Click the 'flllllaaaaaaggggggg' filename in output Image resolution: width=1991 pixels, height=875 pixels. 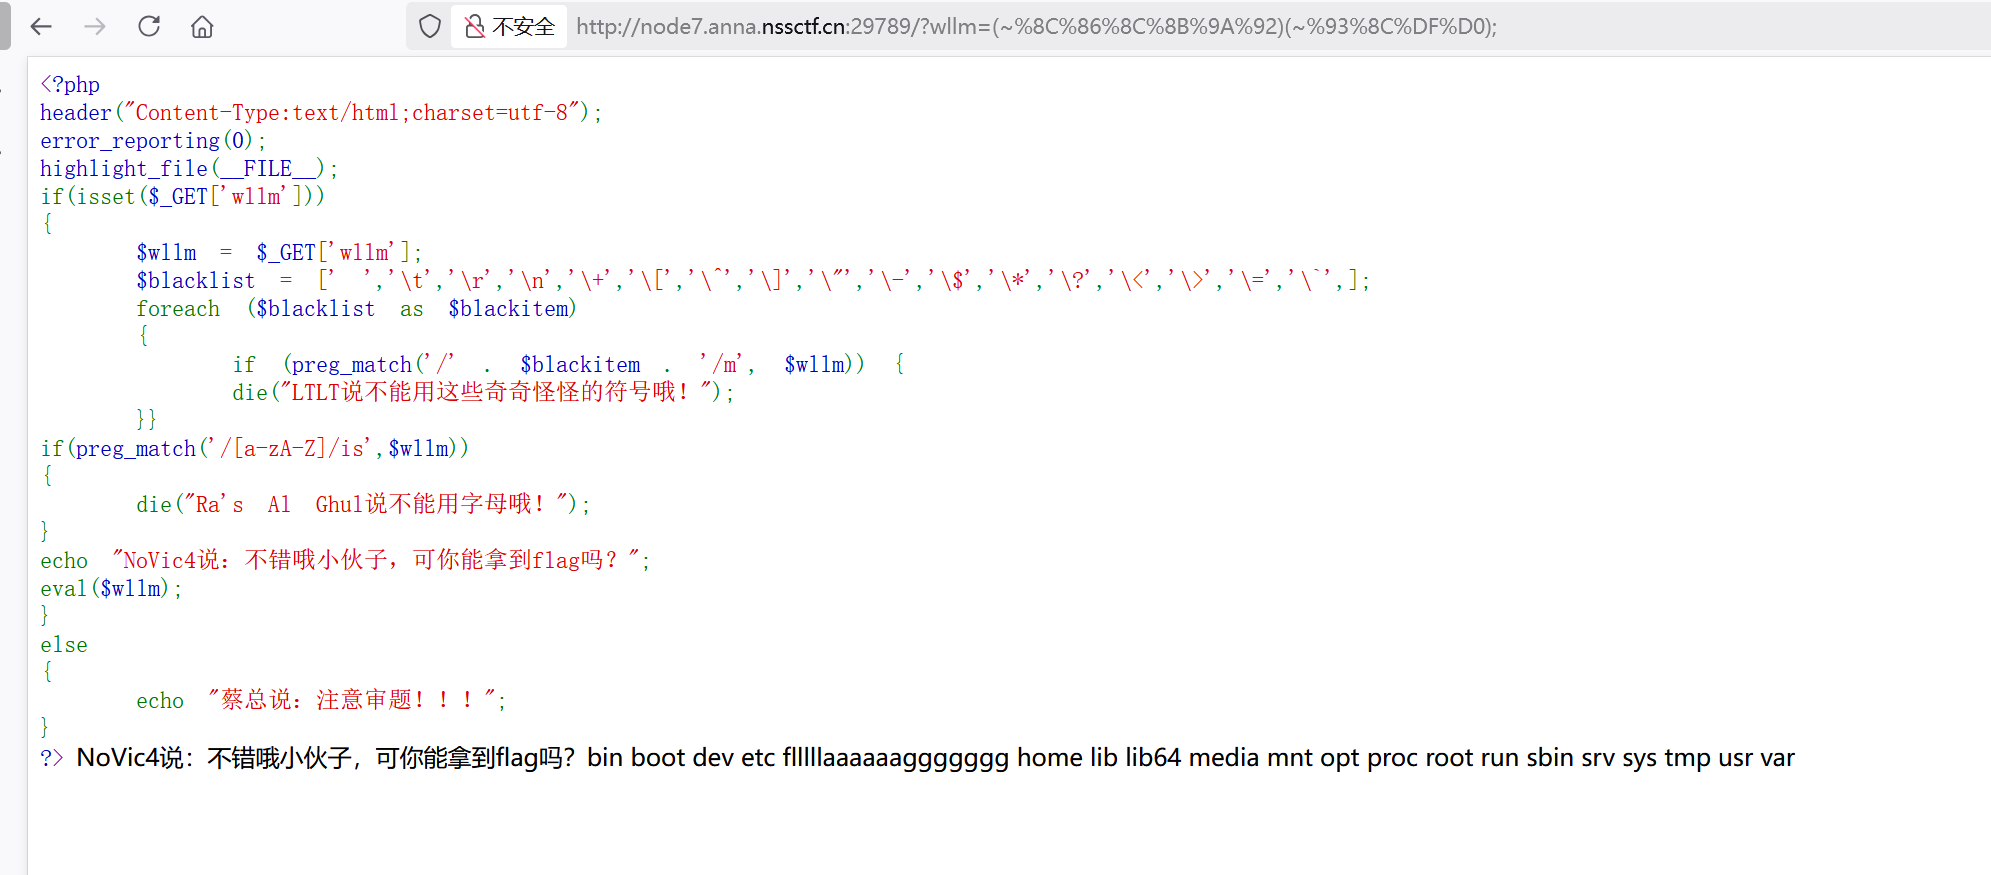(x=896, y=758)
